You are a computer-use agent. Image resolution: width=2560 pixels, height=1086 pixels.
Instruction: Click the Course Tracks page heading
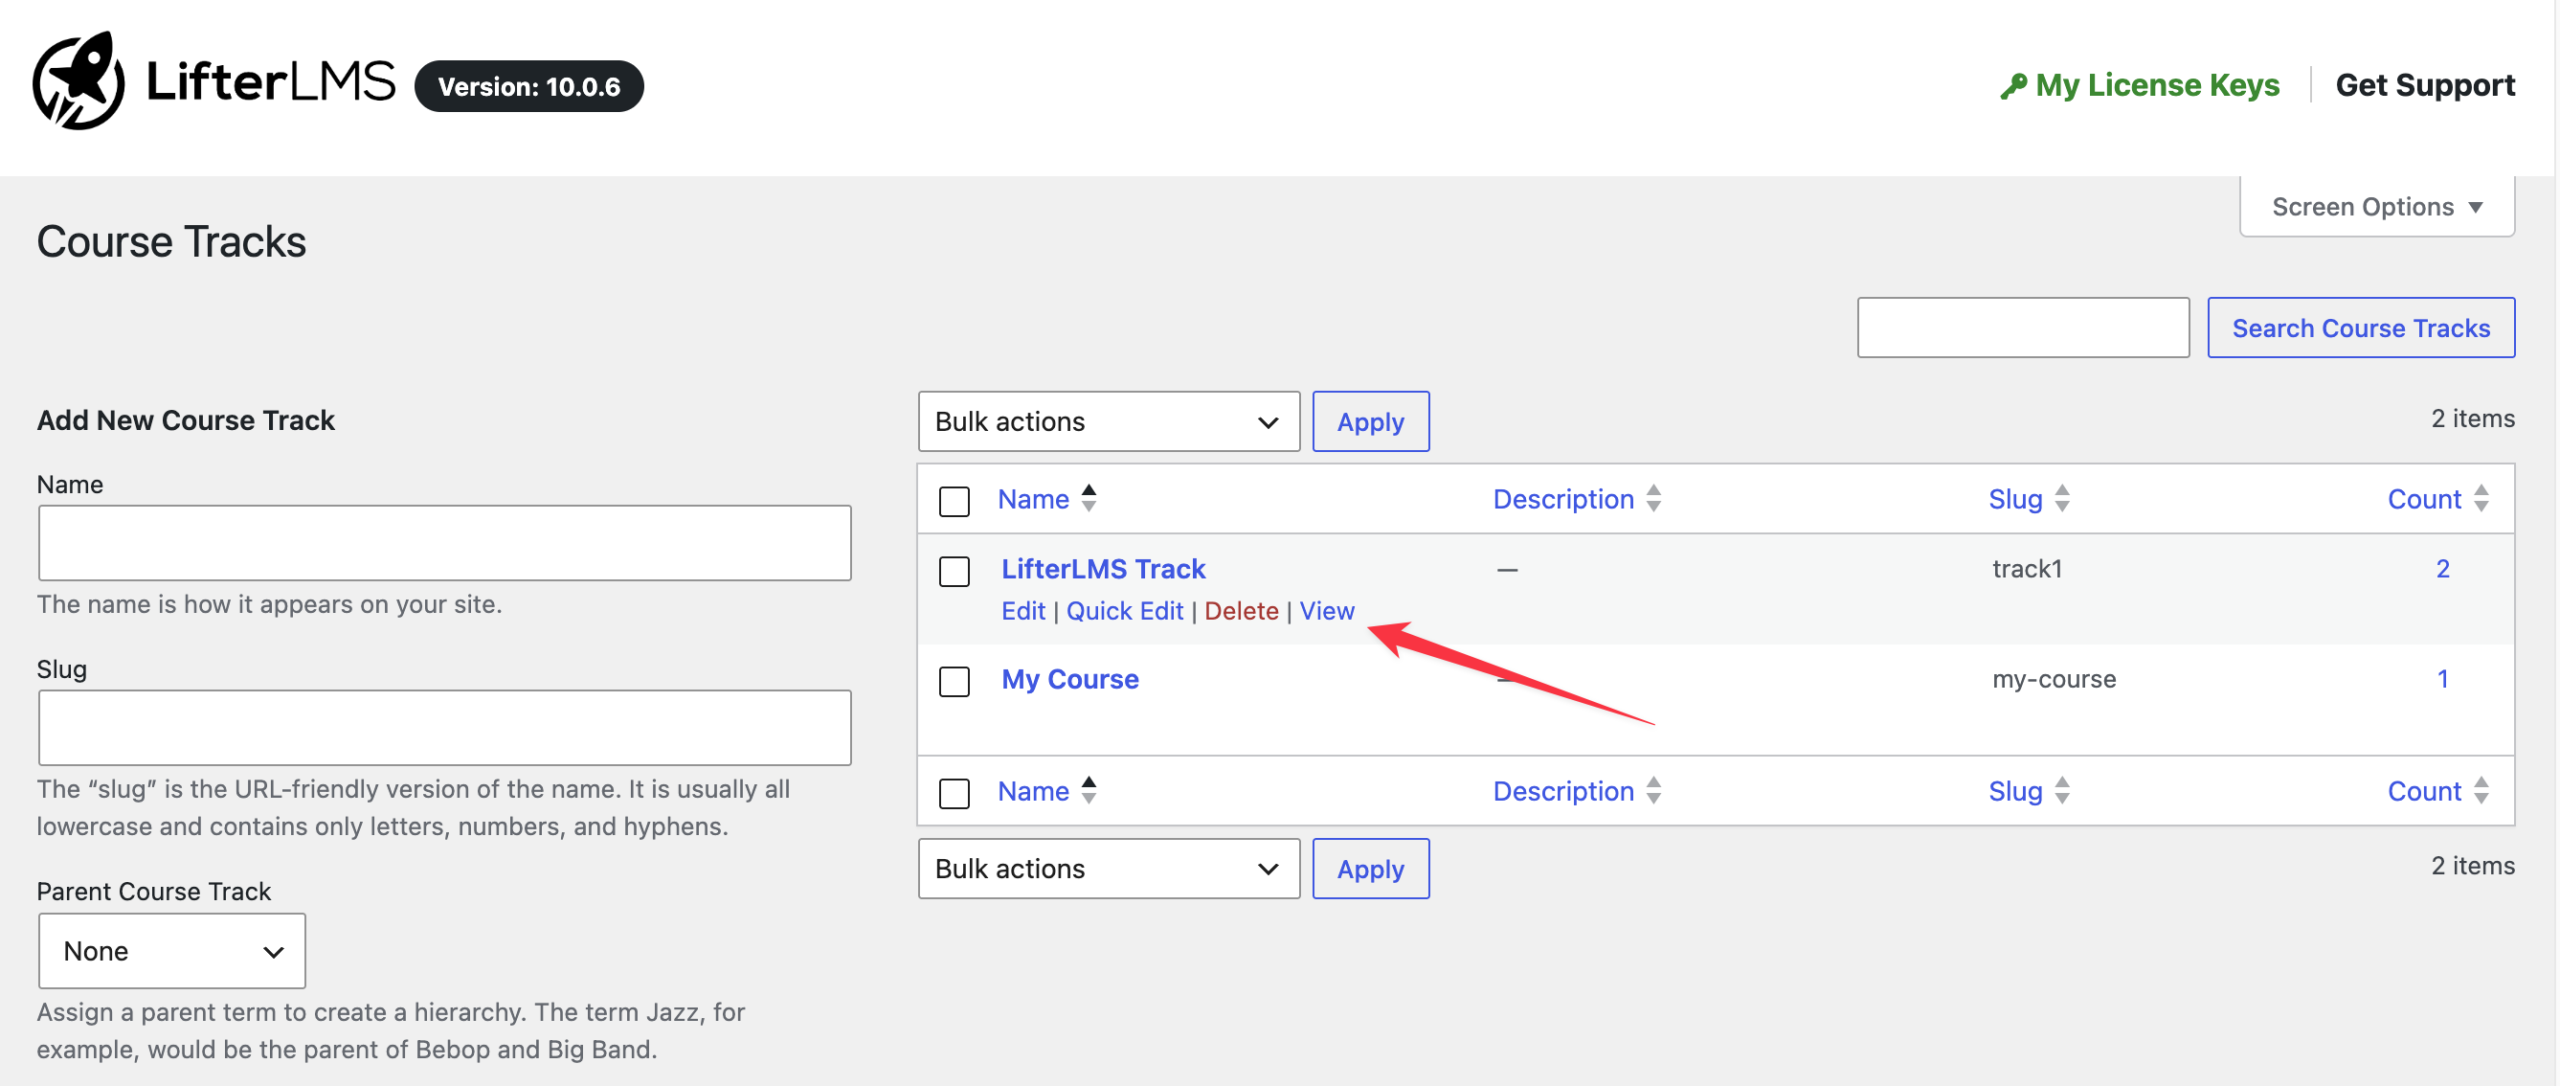pos(171,242)
